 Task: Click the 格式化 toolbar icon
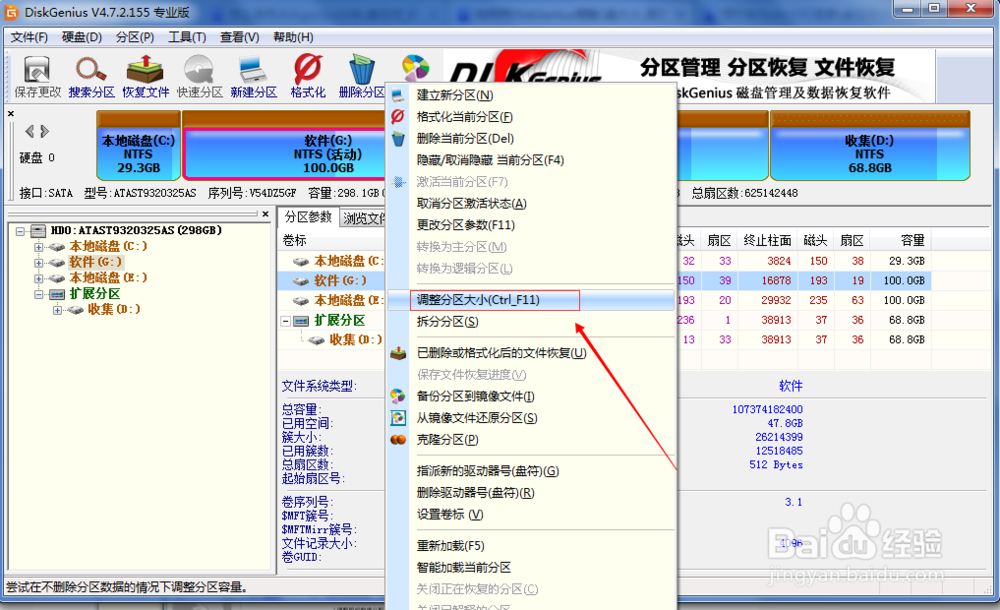coord(308,77)
